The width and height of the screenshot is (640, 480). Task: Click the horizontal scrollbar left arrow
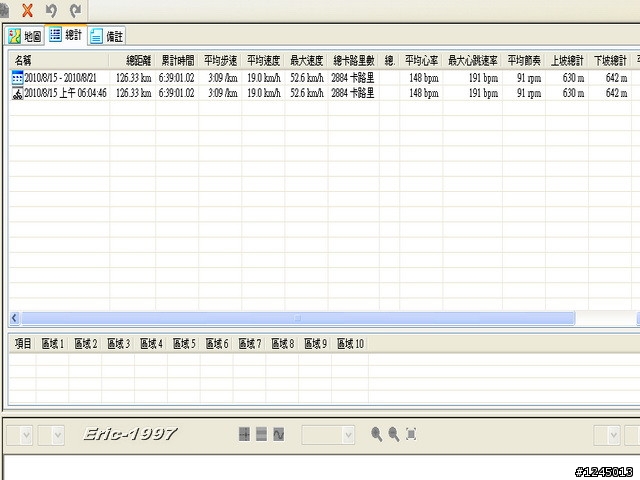(14, 318)
